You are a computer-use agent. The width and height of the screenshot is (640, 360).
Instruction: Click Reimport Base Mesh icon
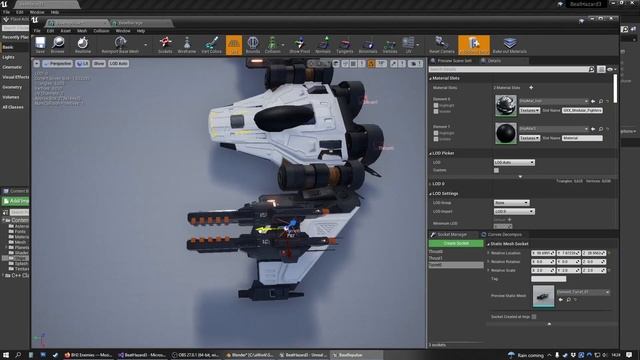pos(120,44)
